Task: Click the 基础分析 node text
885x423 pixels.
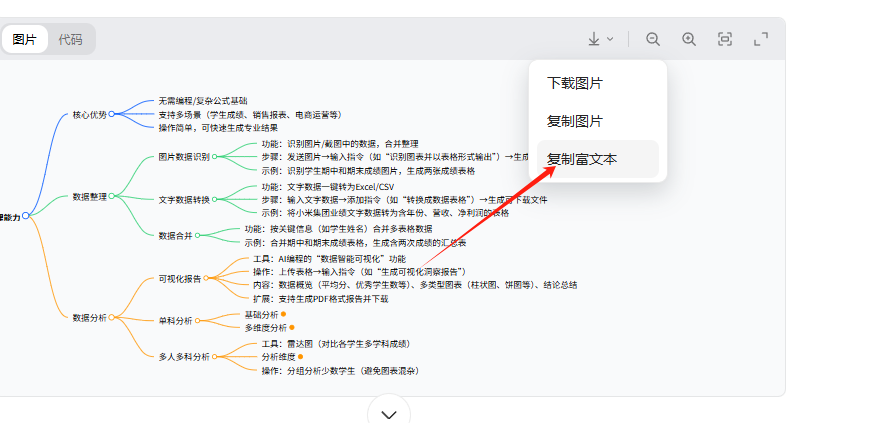Action: pyautogui.click(x=261, y=314)
